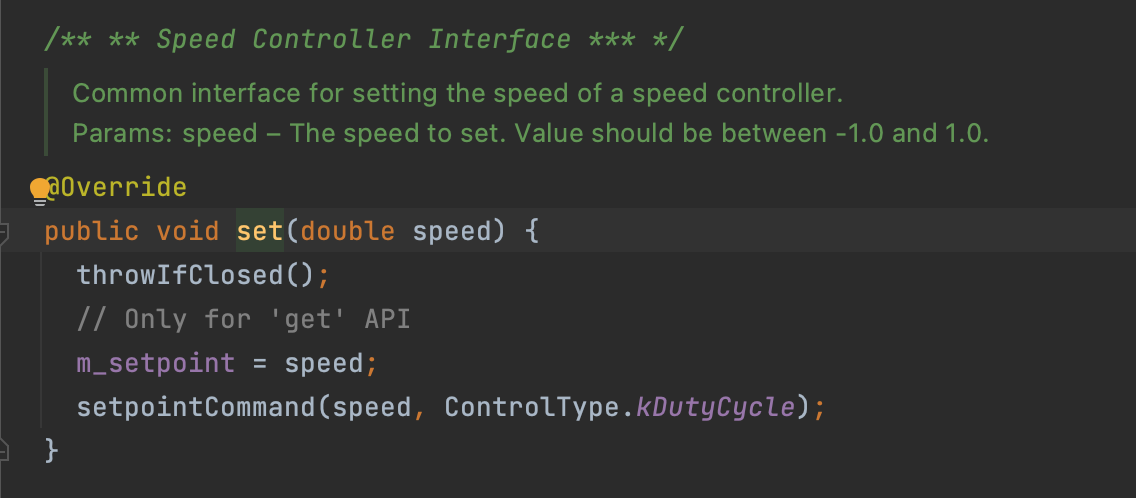Viewport: 1136px width, 498px height.
Task: Click the italic kDutyCycle constant
Action: tap(716, 407)
